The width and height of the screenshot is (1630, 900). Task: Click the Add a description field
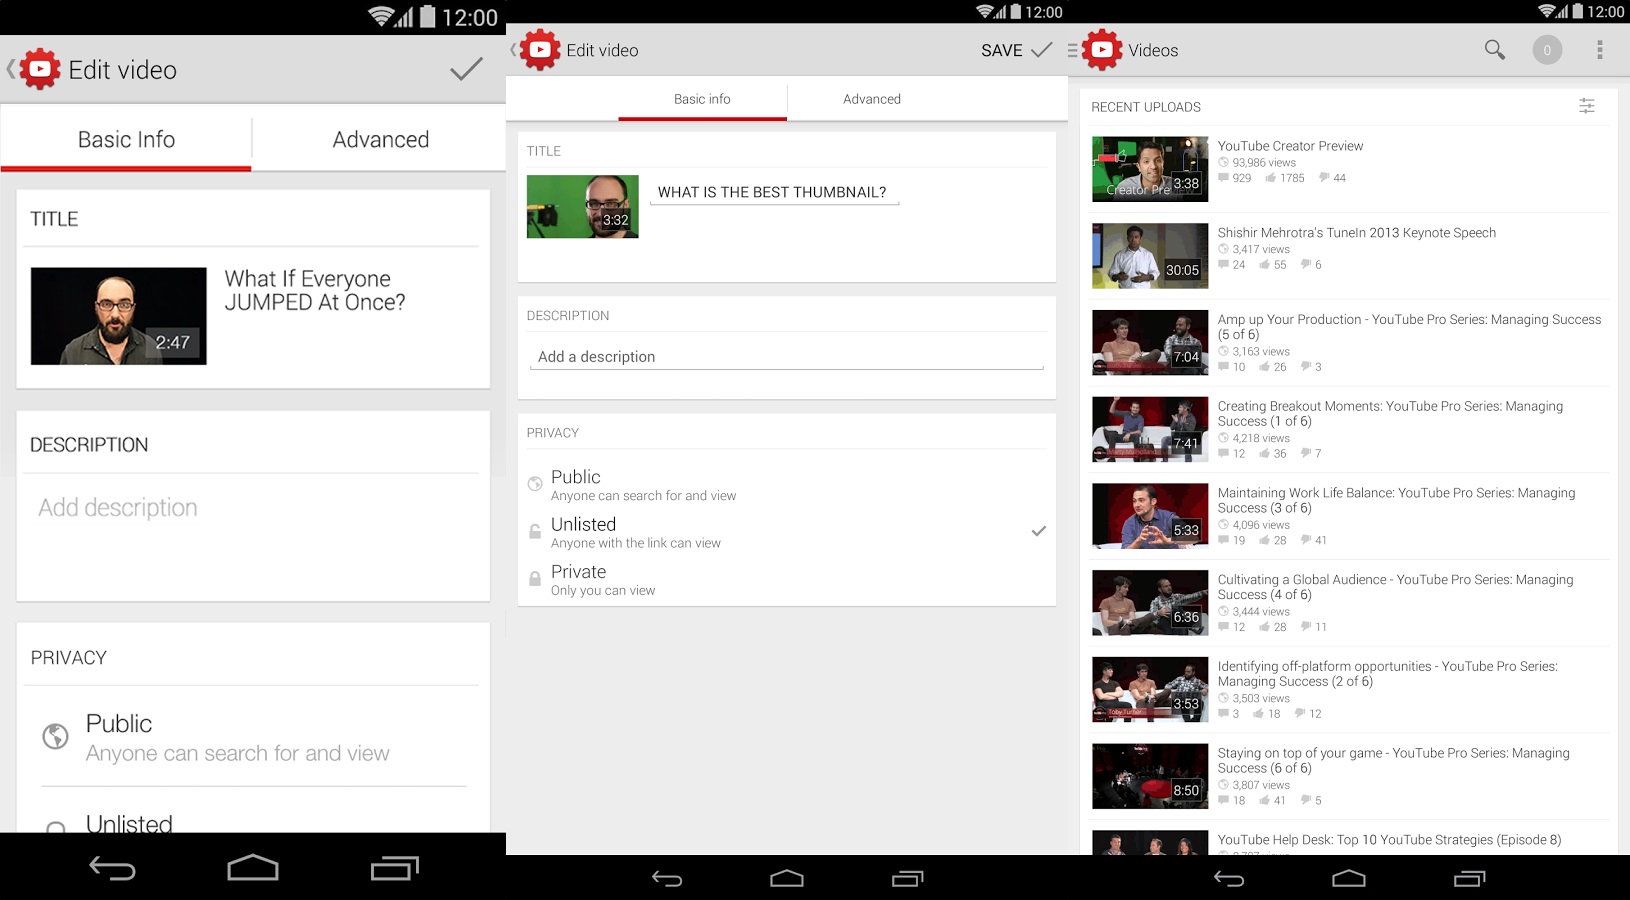786,357
